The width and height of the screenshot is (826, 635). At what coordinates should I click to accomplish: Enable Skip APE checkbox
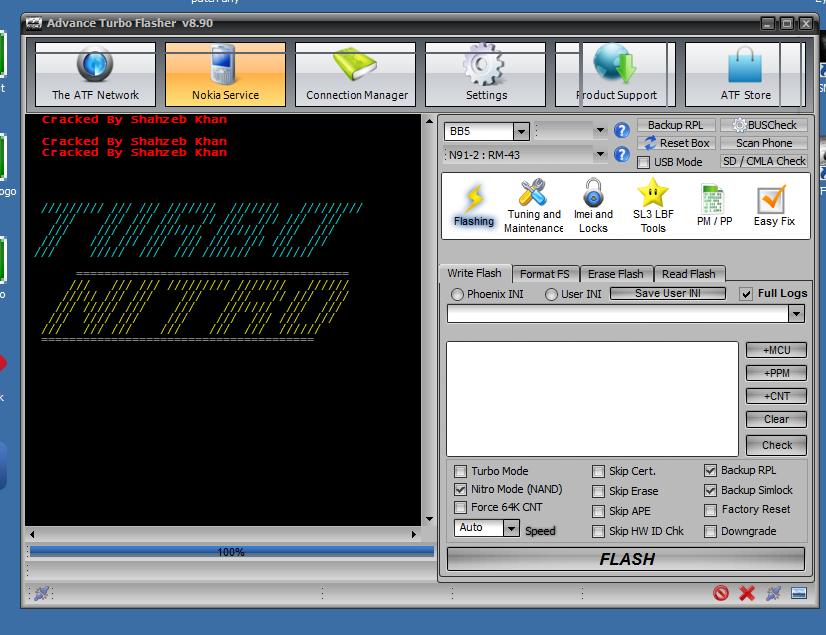point(598,511)
